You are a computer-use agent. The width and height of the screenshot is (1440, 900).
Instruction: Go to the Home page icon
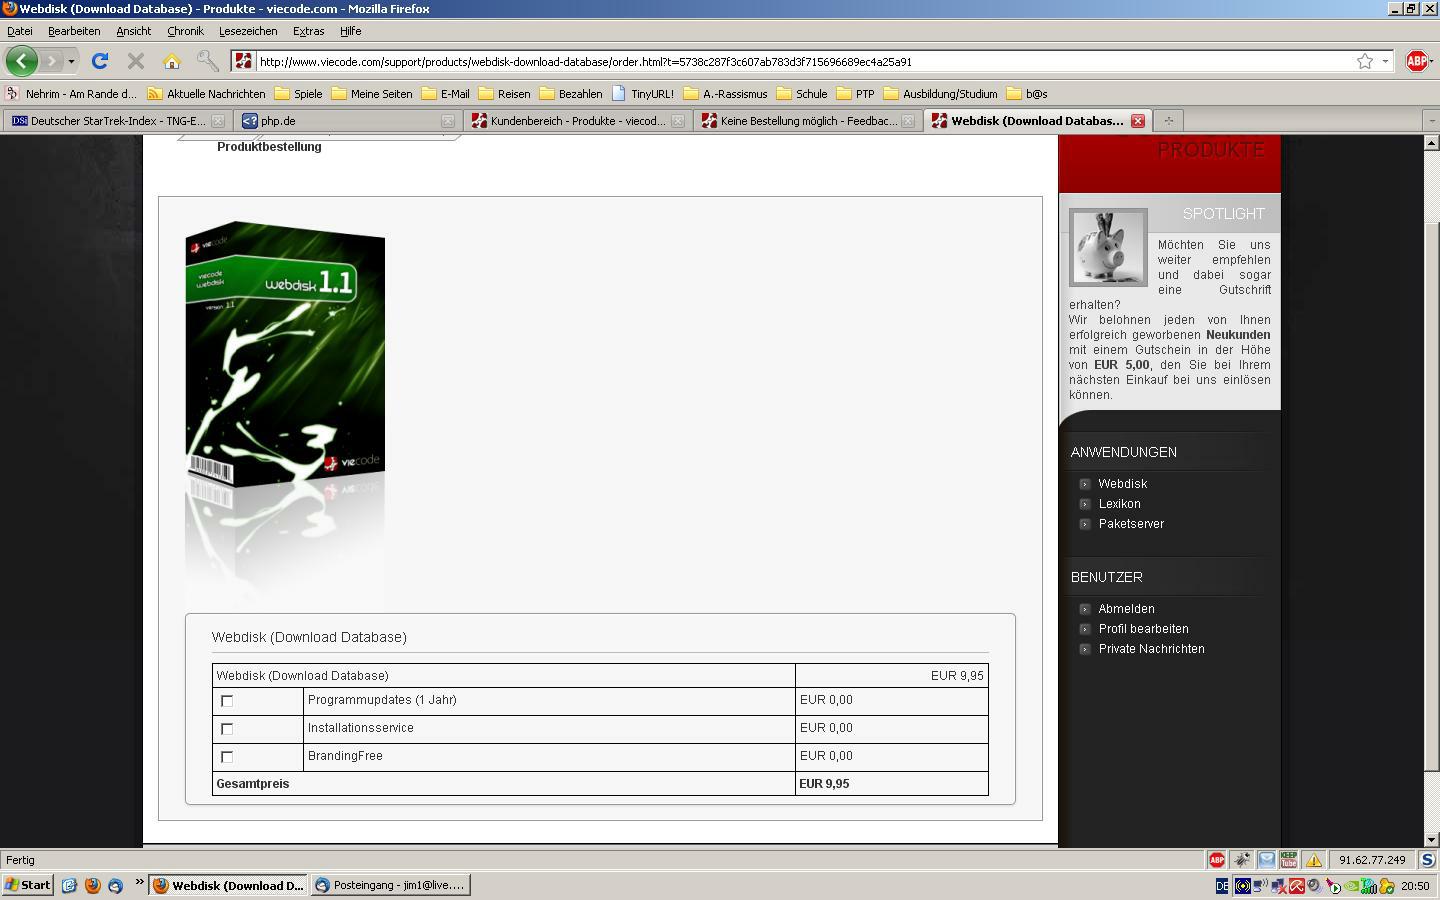(x=172, y=61)
